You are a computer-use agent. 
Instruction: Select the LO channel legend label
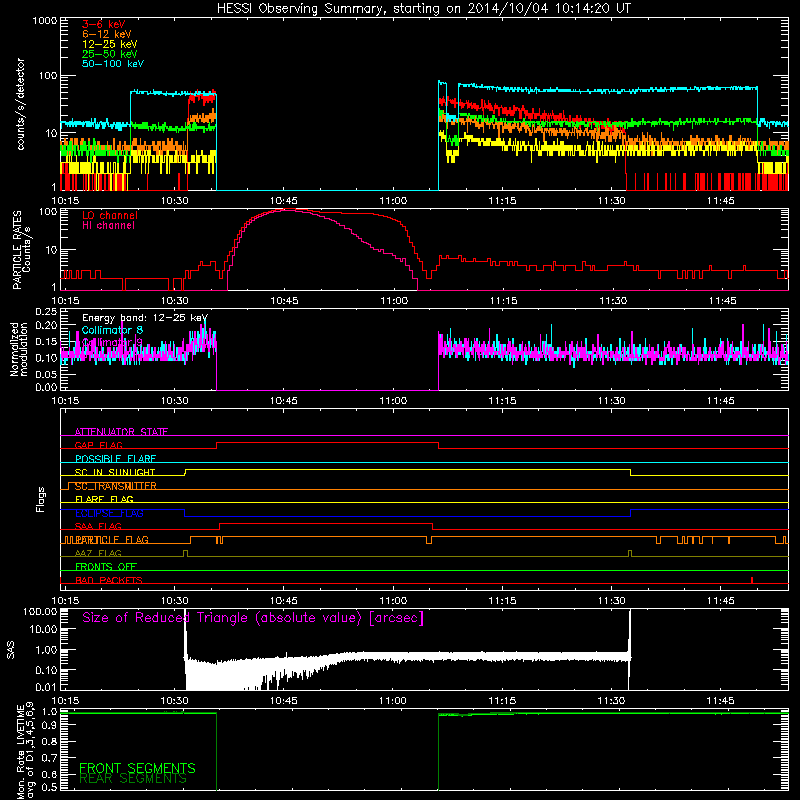point(110,216)
